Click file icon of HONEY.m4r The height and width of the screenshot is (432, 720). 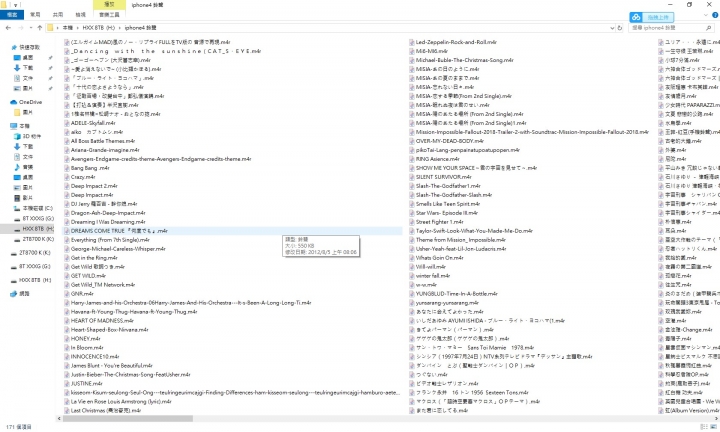tap(67, 339)
